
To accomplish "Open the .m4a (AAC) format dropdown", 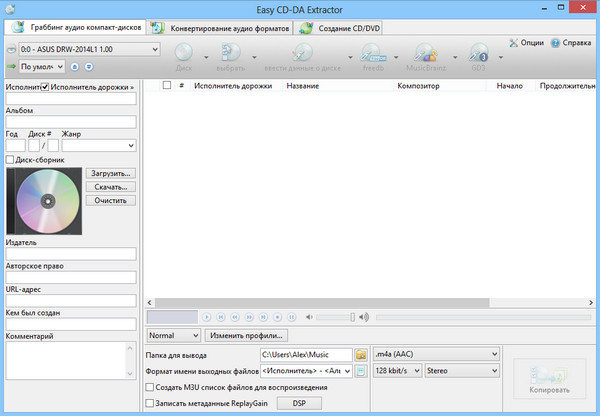I will click(492, 354).
